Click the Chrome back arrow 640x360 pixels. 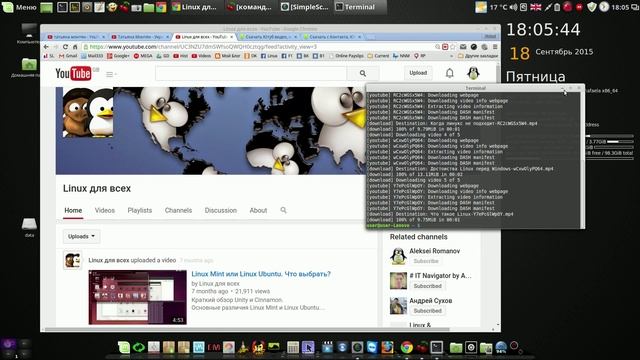[46, 47]
